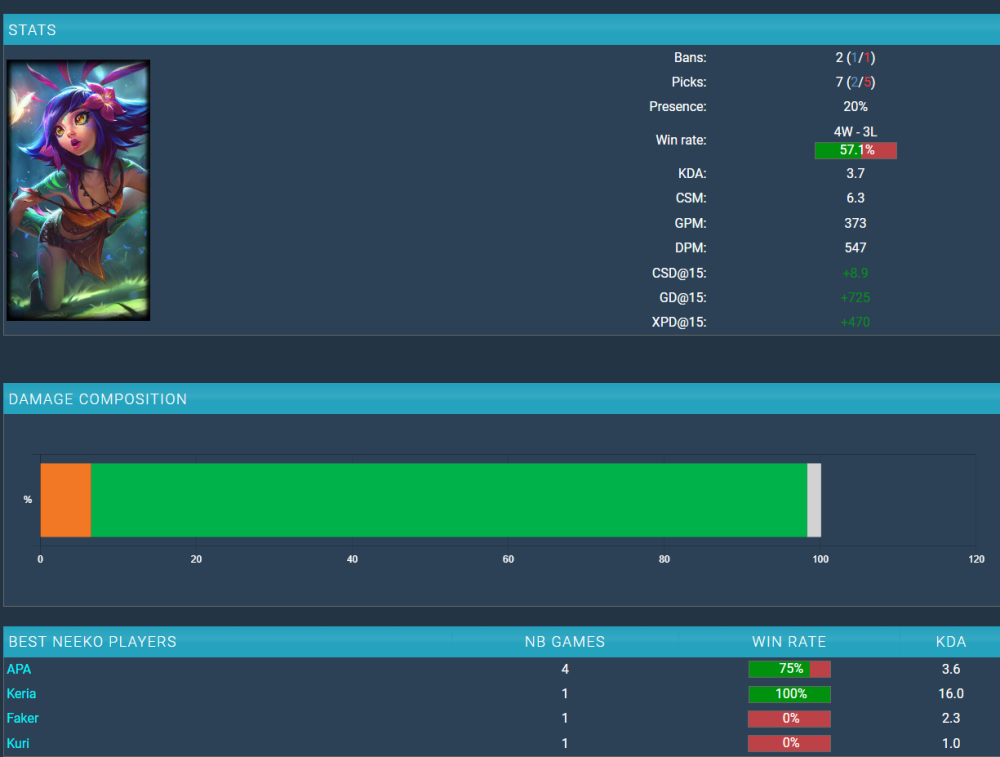Click Keria's 100% win rate bar

tap(789, 694)
